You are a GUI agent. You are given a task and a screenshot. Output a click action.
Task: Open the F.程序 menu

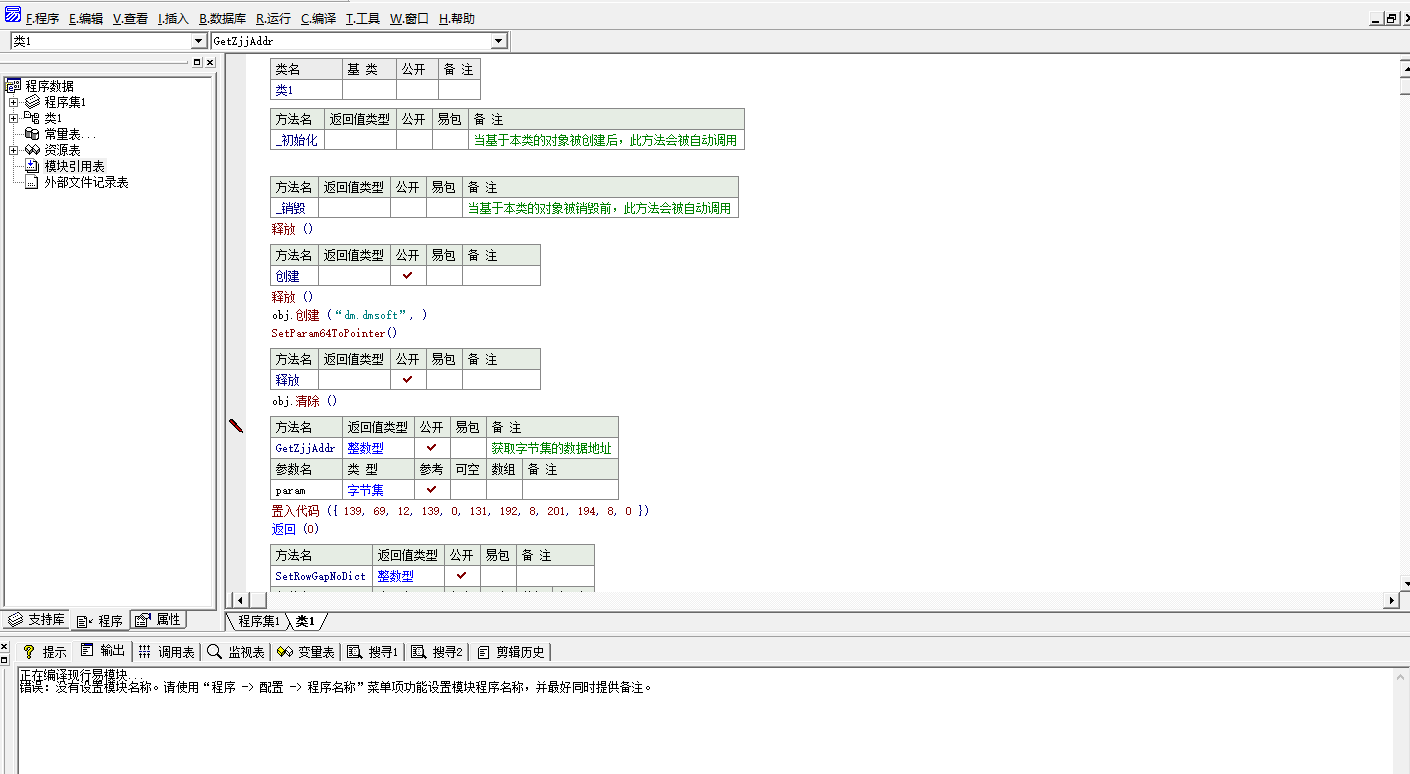coord(42,18)
